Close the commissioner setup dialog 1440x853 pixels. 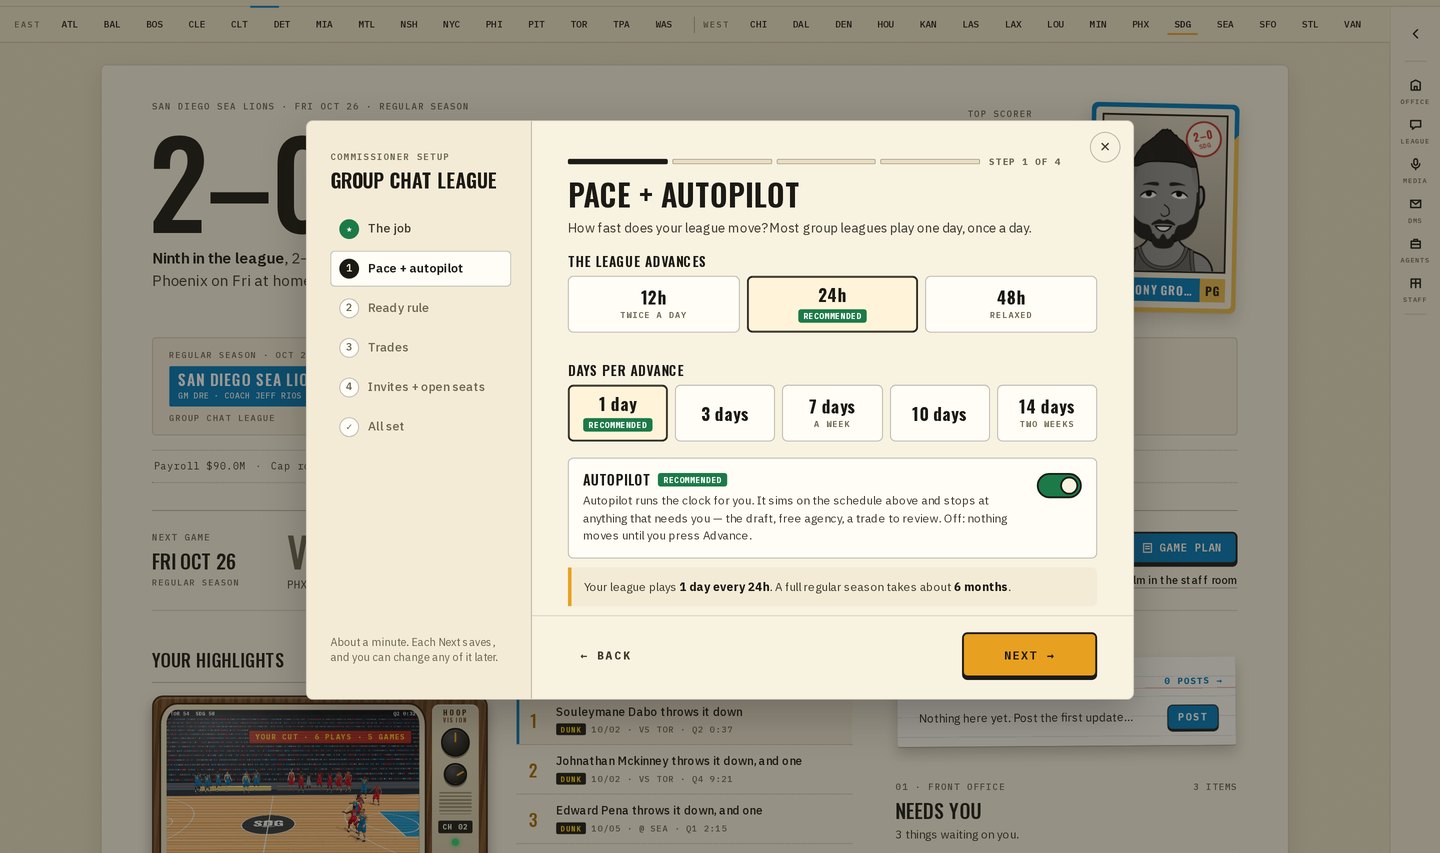[x=1105, y=147]
